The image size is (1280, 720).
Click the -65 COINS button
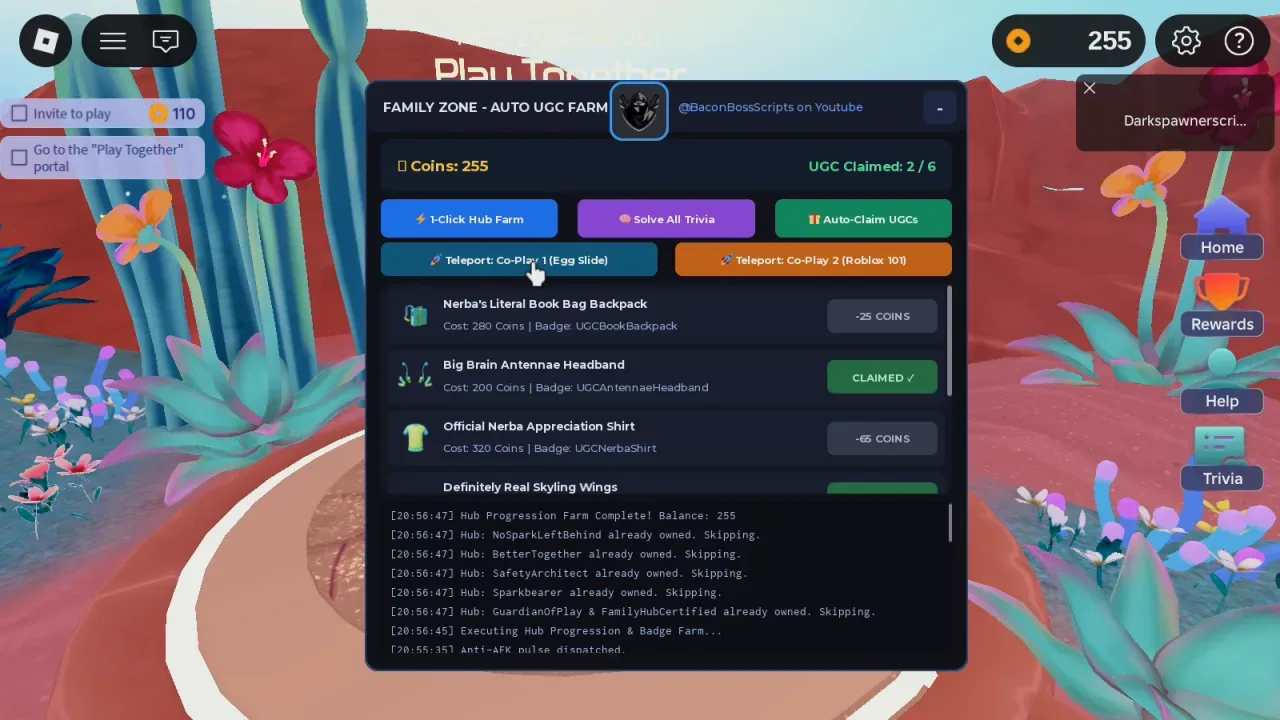[882, 439]
